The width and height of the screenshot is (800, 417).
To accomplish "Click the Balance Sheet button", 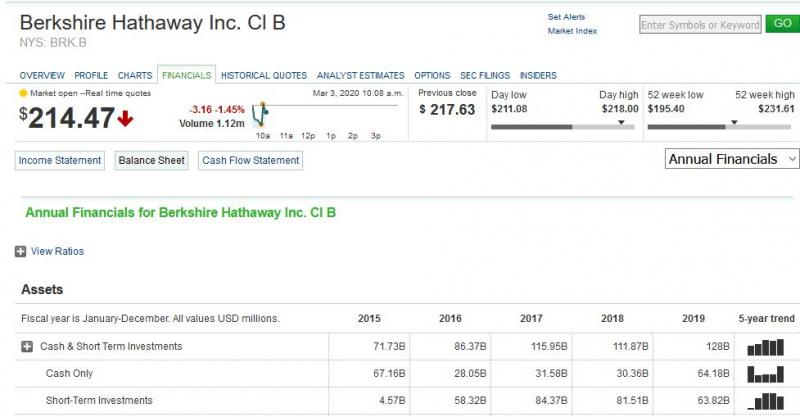I will pos(152,160).
